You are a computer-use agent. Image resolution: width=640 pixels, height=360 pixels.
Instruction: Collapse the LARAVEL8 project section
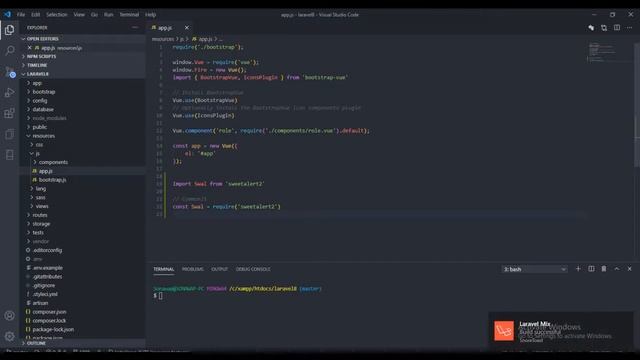(x=82, y=74)
